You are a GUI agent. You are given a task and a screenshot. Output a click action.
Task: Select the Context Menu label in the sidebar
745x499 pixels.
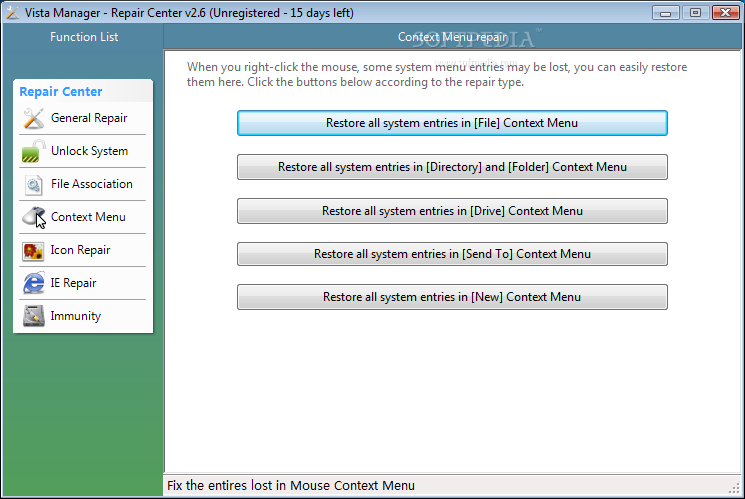tap(88, 217)
